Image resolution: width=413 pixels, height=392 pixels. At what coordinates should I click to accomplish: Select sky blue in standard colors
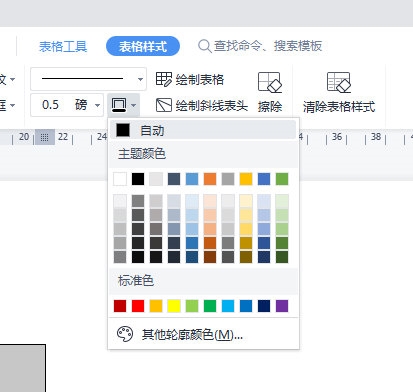pyautogui.click(x=228, y=306)
